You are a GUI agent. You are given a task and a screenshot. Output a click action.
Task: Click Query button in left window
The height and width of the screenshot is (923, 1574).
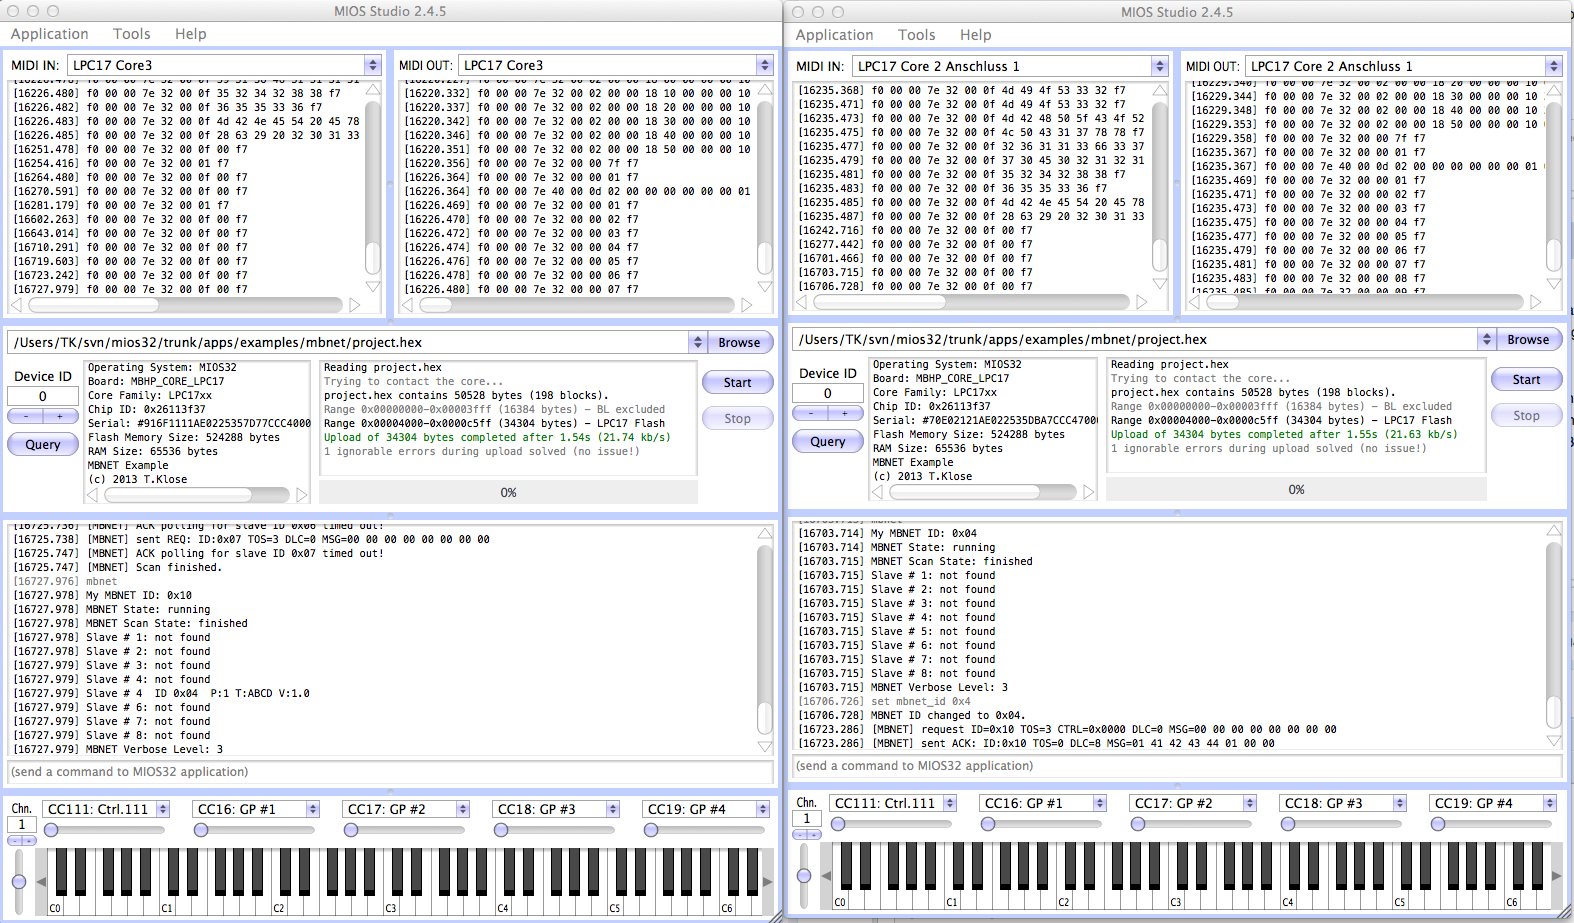pyautogui.click(x=43, y=444)
